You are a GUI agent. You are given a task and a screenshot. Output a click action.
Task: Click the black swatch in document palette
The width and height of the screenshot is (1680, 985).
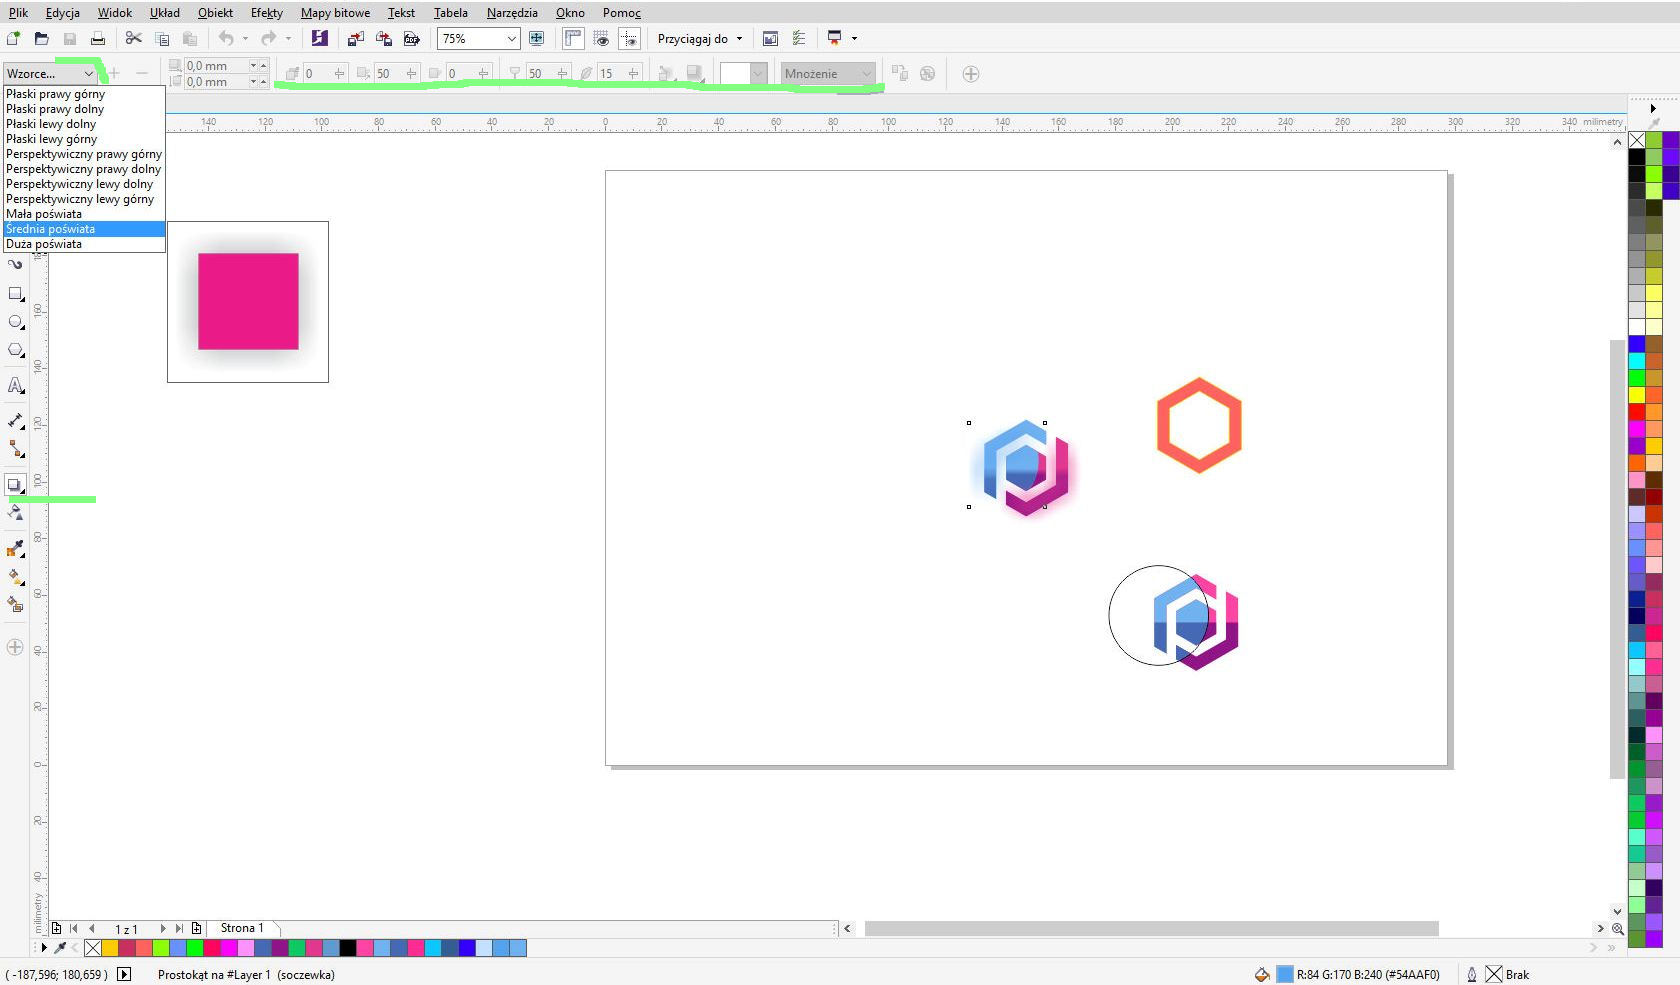point(347,948)
